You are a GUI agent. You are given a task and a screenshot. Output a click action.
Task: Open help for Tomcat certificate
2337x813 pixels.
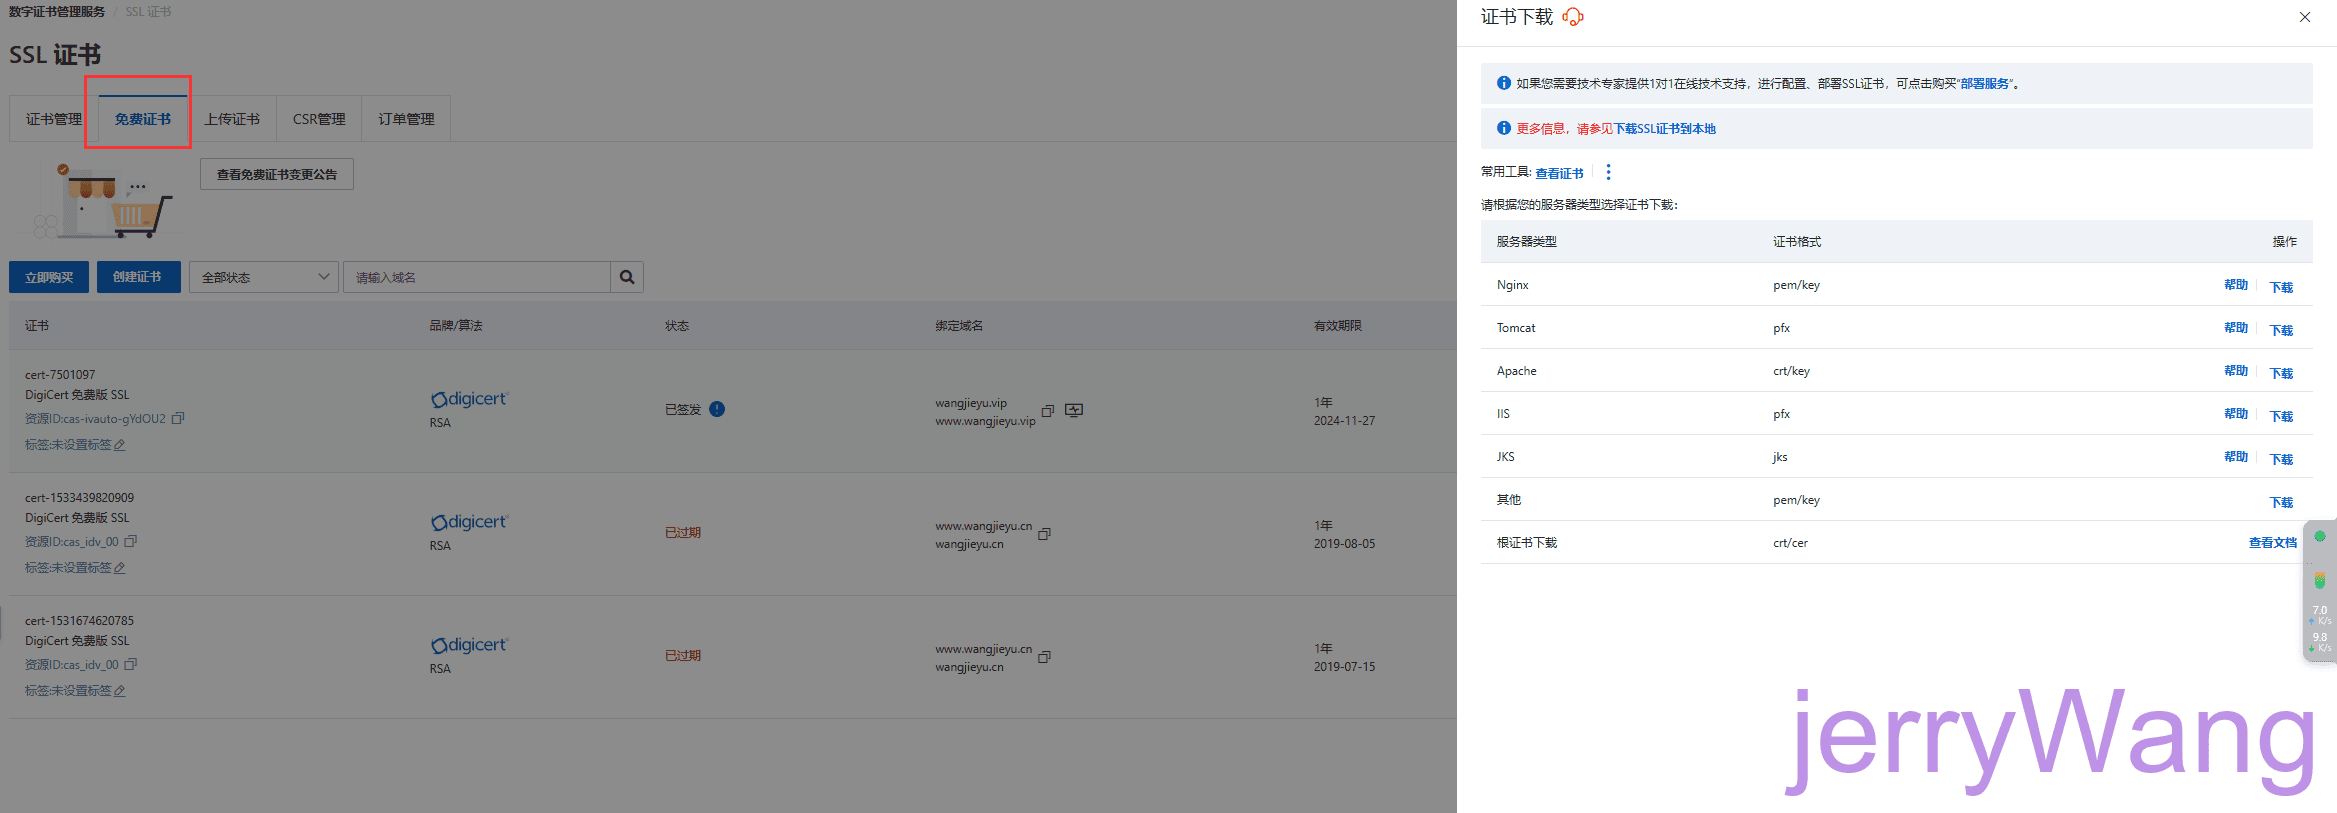[2235, 328]
